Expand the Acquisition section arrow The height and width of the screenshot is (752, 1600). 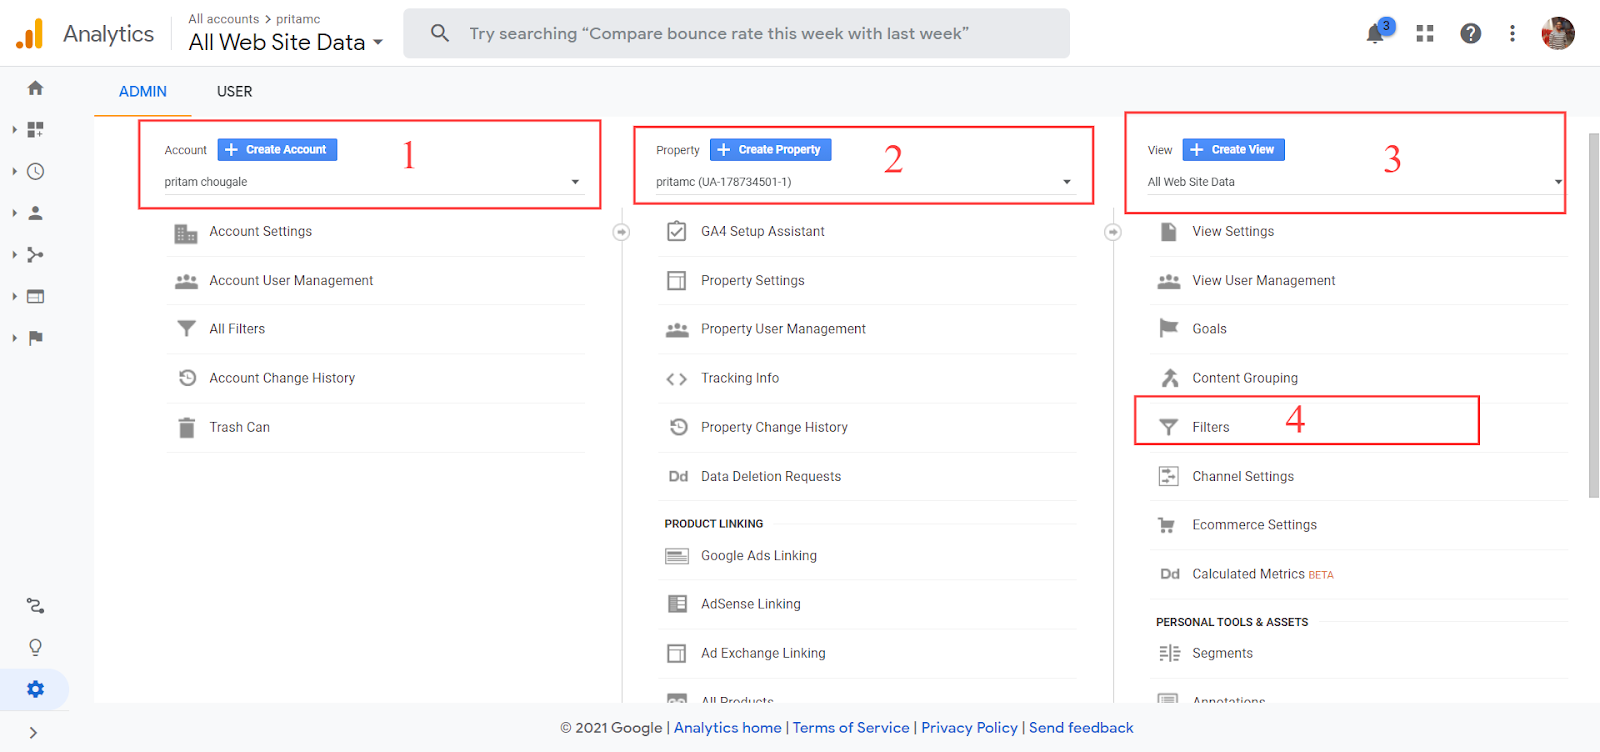click(15, 255)
